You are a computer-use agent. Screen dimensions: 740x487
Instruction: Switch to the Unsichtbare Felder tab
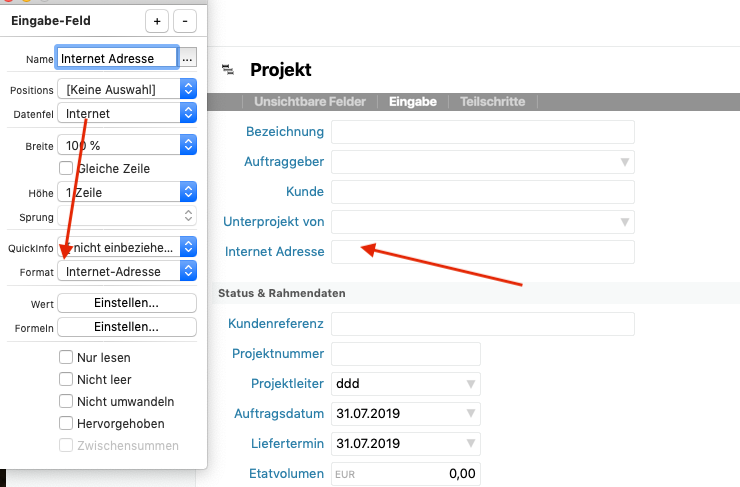(x=310, y=102)
